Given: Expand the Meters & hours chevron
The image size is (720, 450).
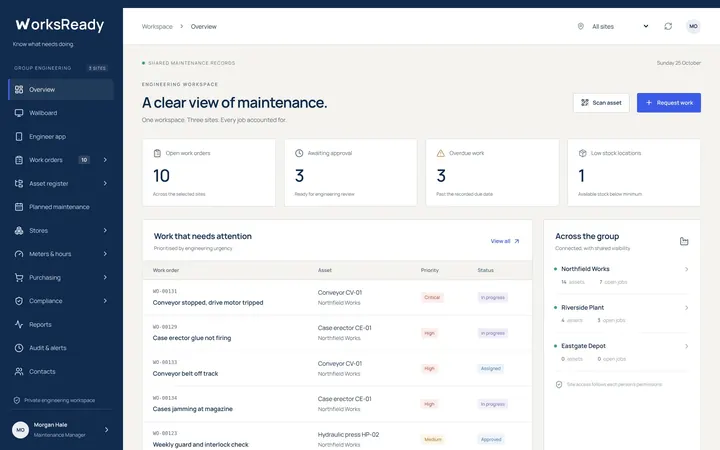Looking at the screenshot, I should coord(105,254).
